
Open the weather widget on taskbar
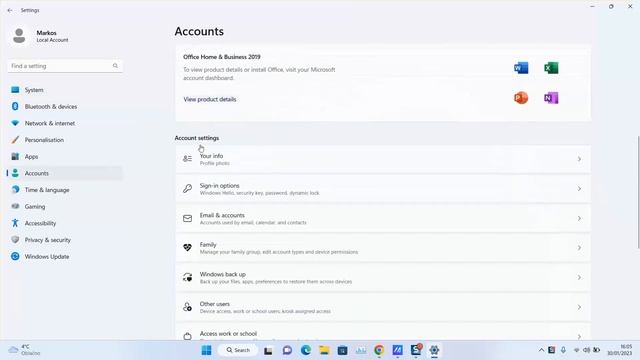(24, 350)
